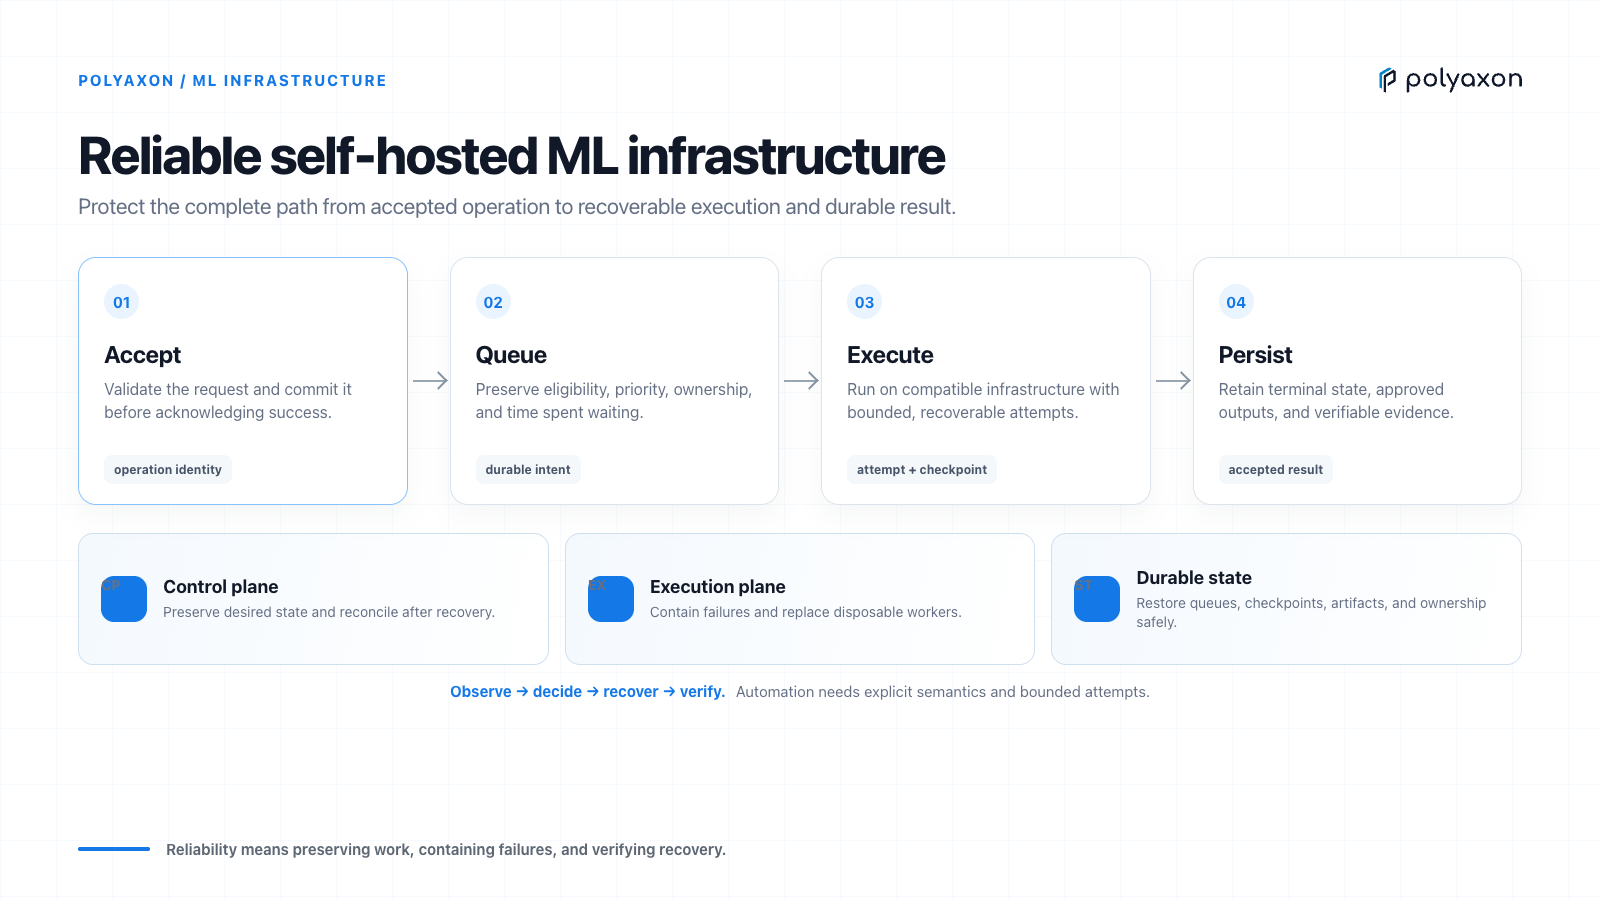Click 'Preserve eligibility, priority, ownership' description
Image resolution: width=1600 pixels, height=900 pixels.
(x=614, y=401)
